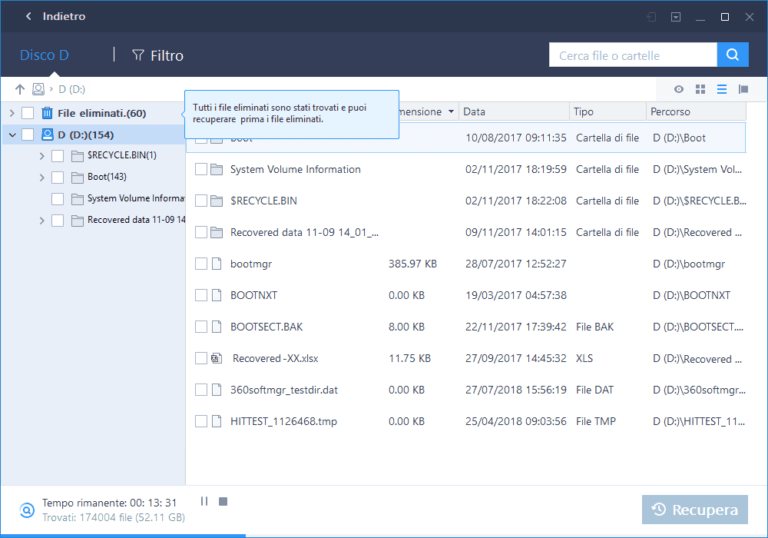Select the File eliminati checkbox in tree
Image resolution: width=768 pixels, height=538 pixels.
pyautogui.click(x=28, y=113)
